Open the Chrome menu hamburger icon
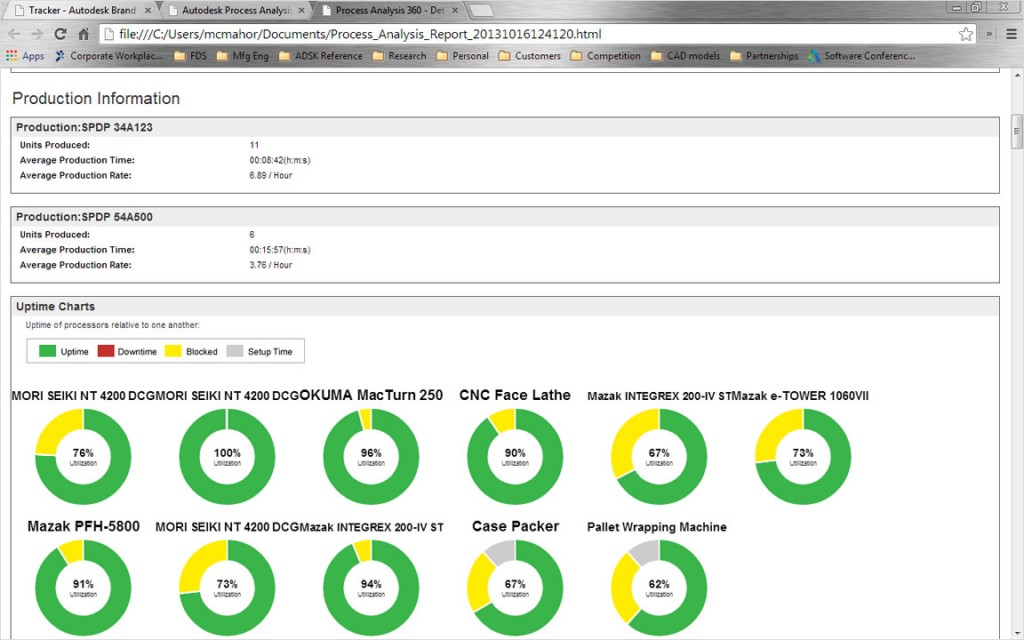1024x640 pixels. (1011, 34)
